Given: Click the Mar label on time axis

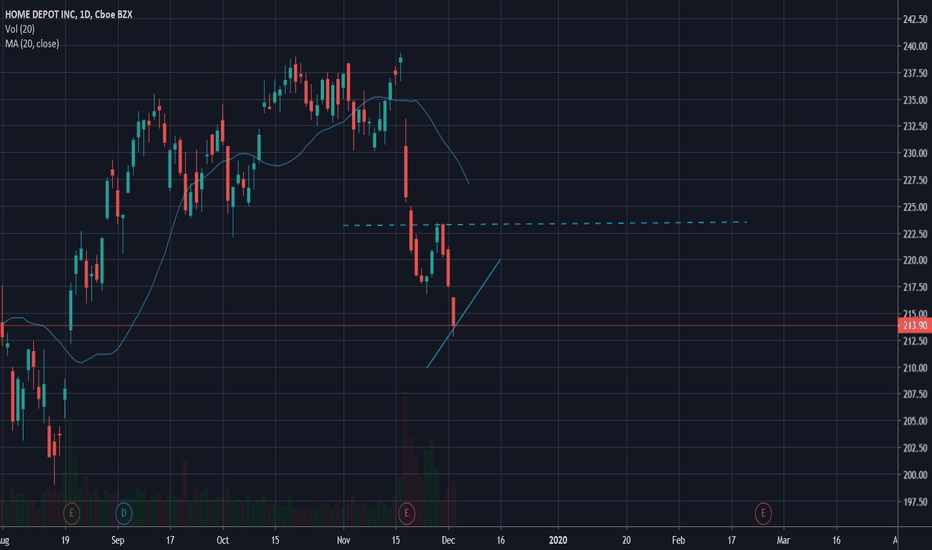Looking at the screenshot, I should point(783,540).
